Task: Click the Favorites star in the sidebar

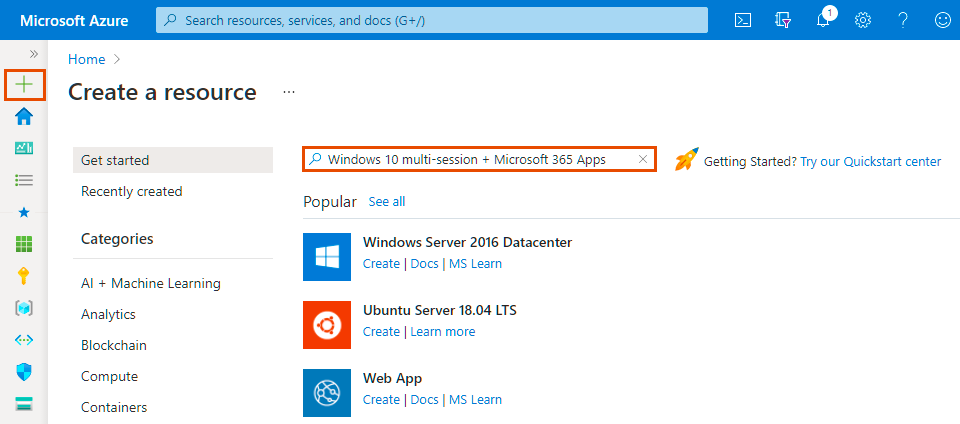Action: click(x=24, y=212)
